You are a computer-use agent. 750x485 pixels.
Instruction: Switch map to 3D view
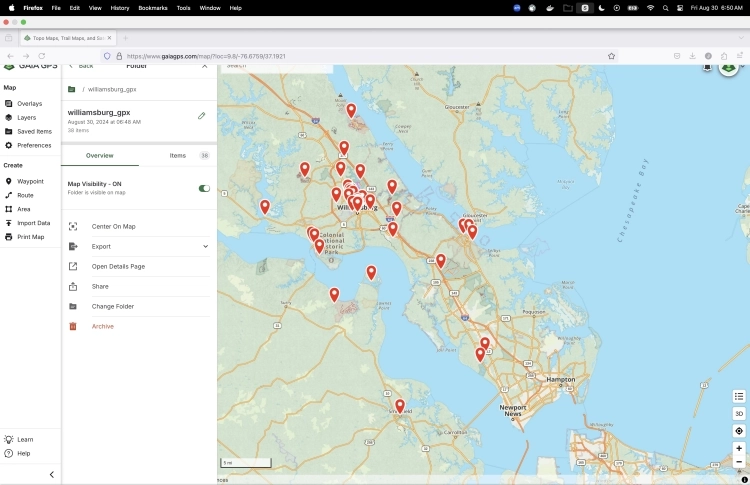tap(739, 413)
